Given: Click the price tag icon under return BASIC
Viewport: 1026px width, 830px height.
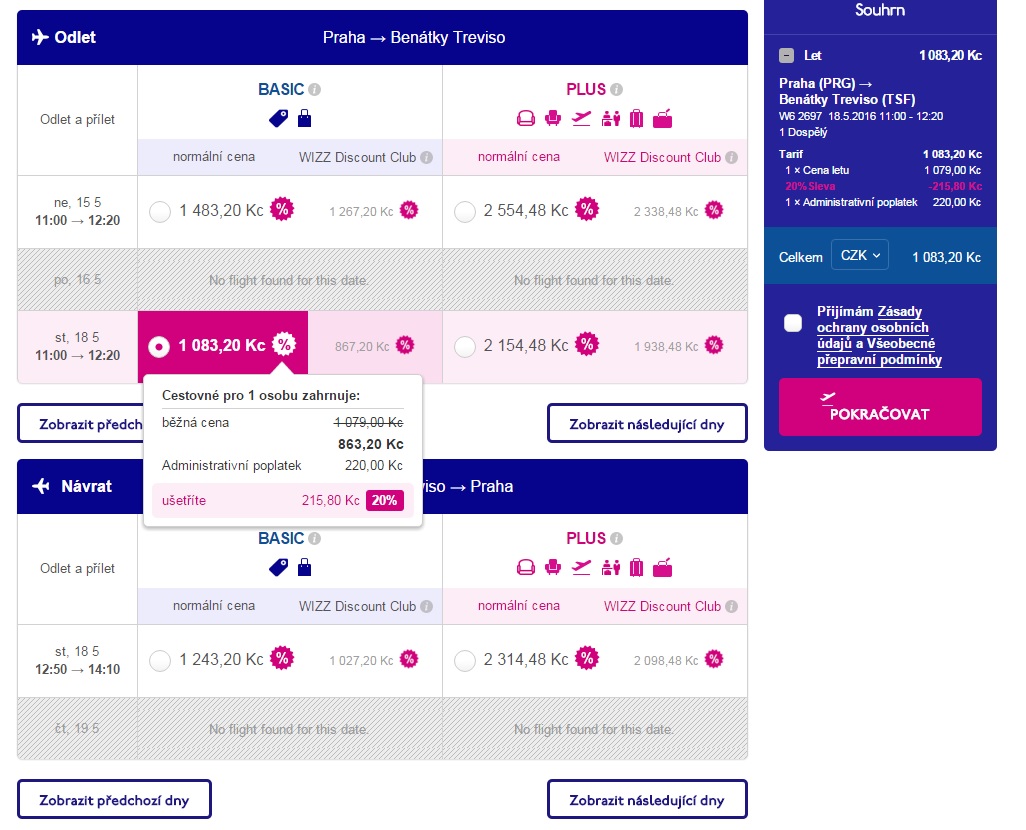Looking at the screenshot, I should [x=279, y=568].
